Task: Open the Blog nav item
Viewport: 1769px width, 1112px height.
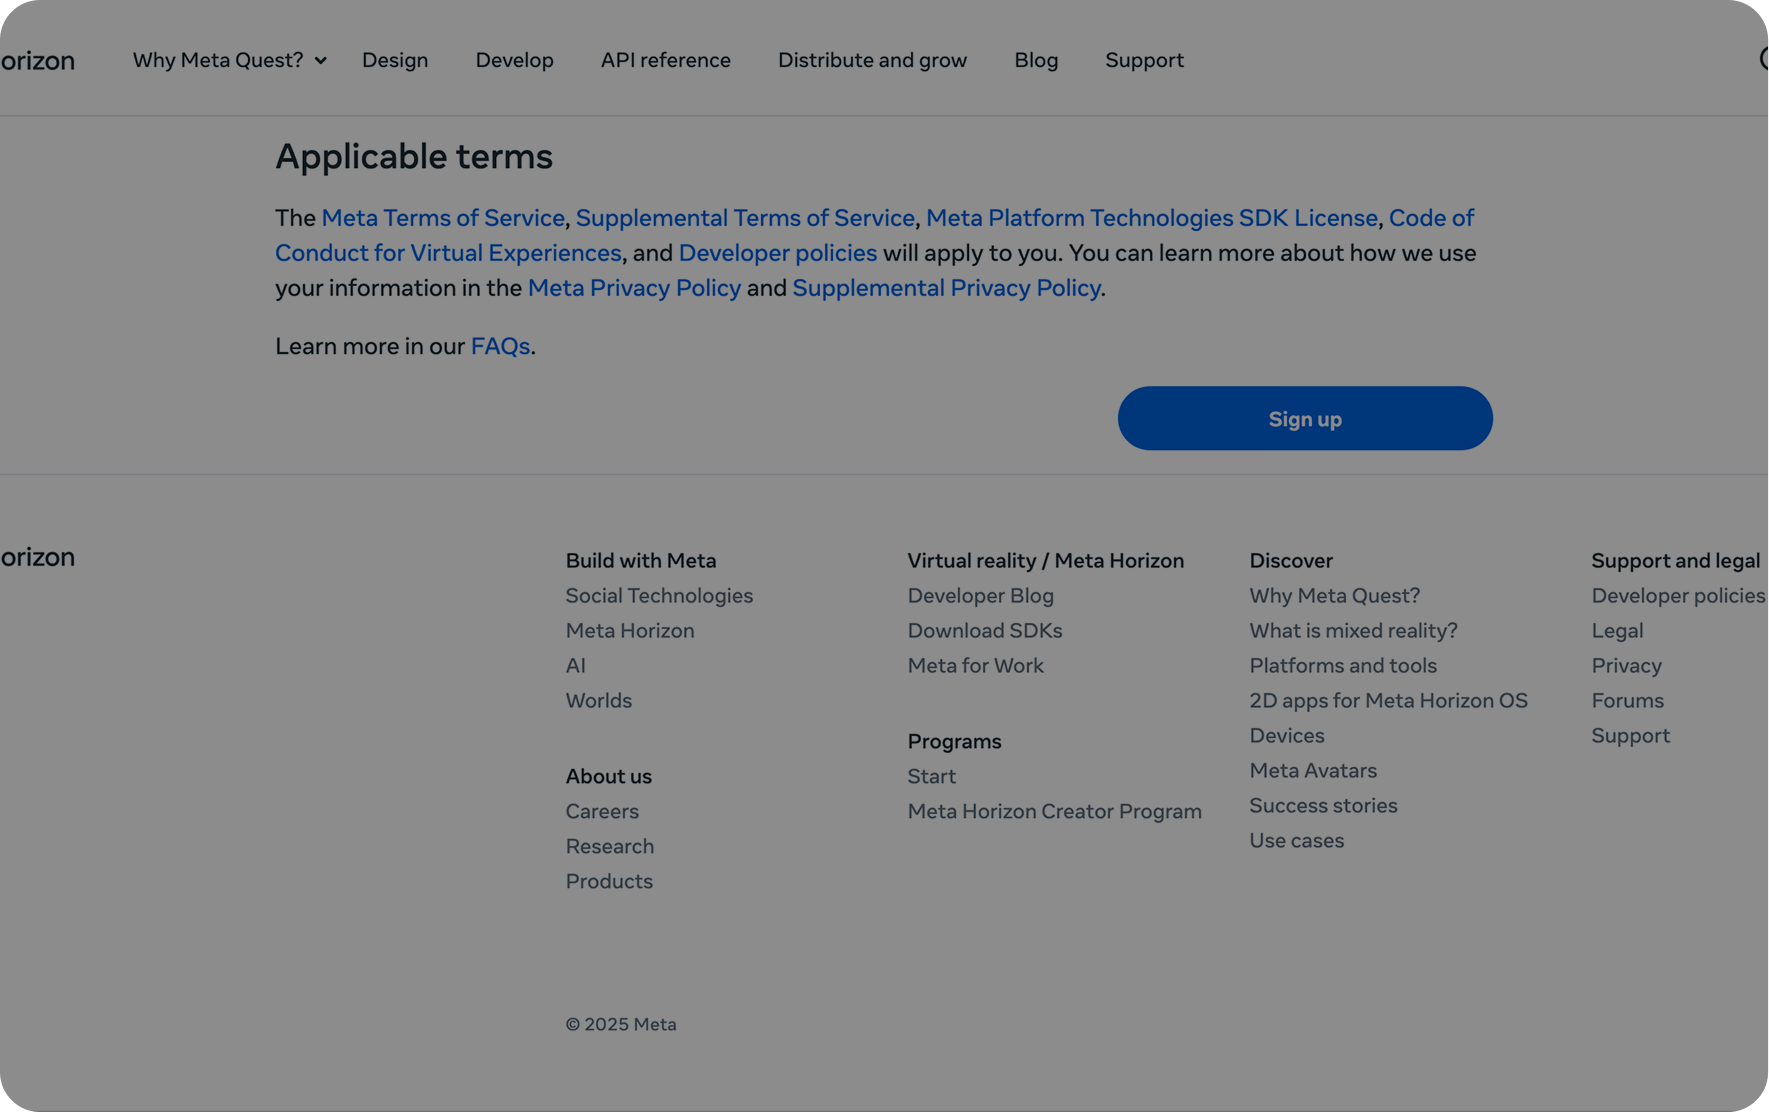Action: (1035, 60)
